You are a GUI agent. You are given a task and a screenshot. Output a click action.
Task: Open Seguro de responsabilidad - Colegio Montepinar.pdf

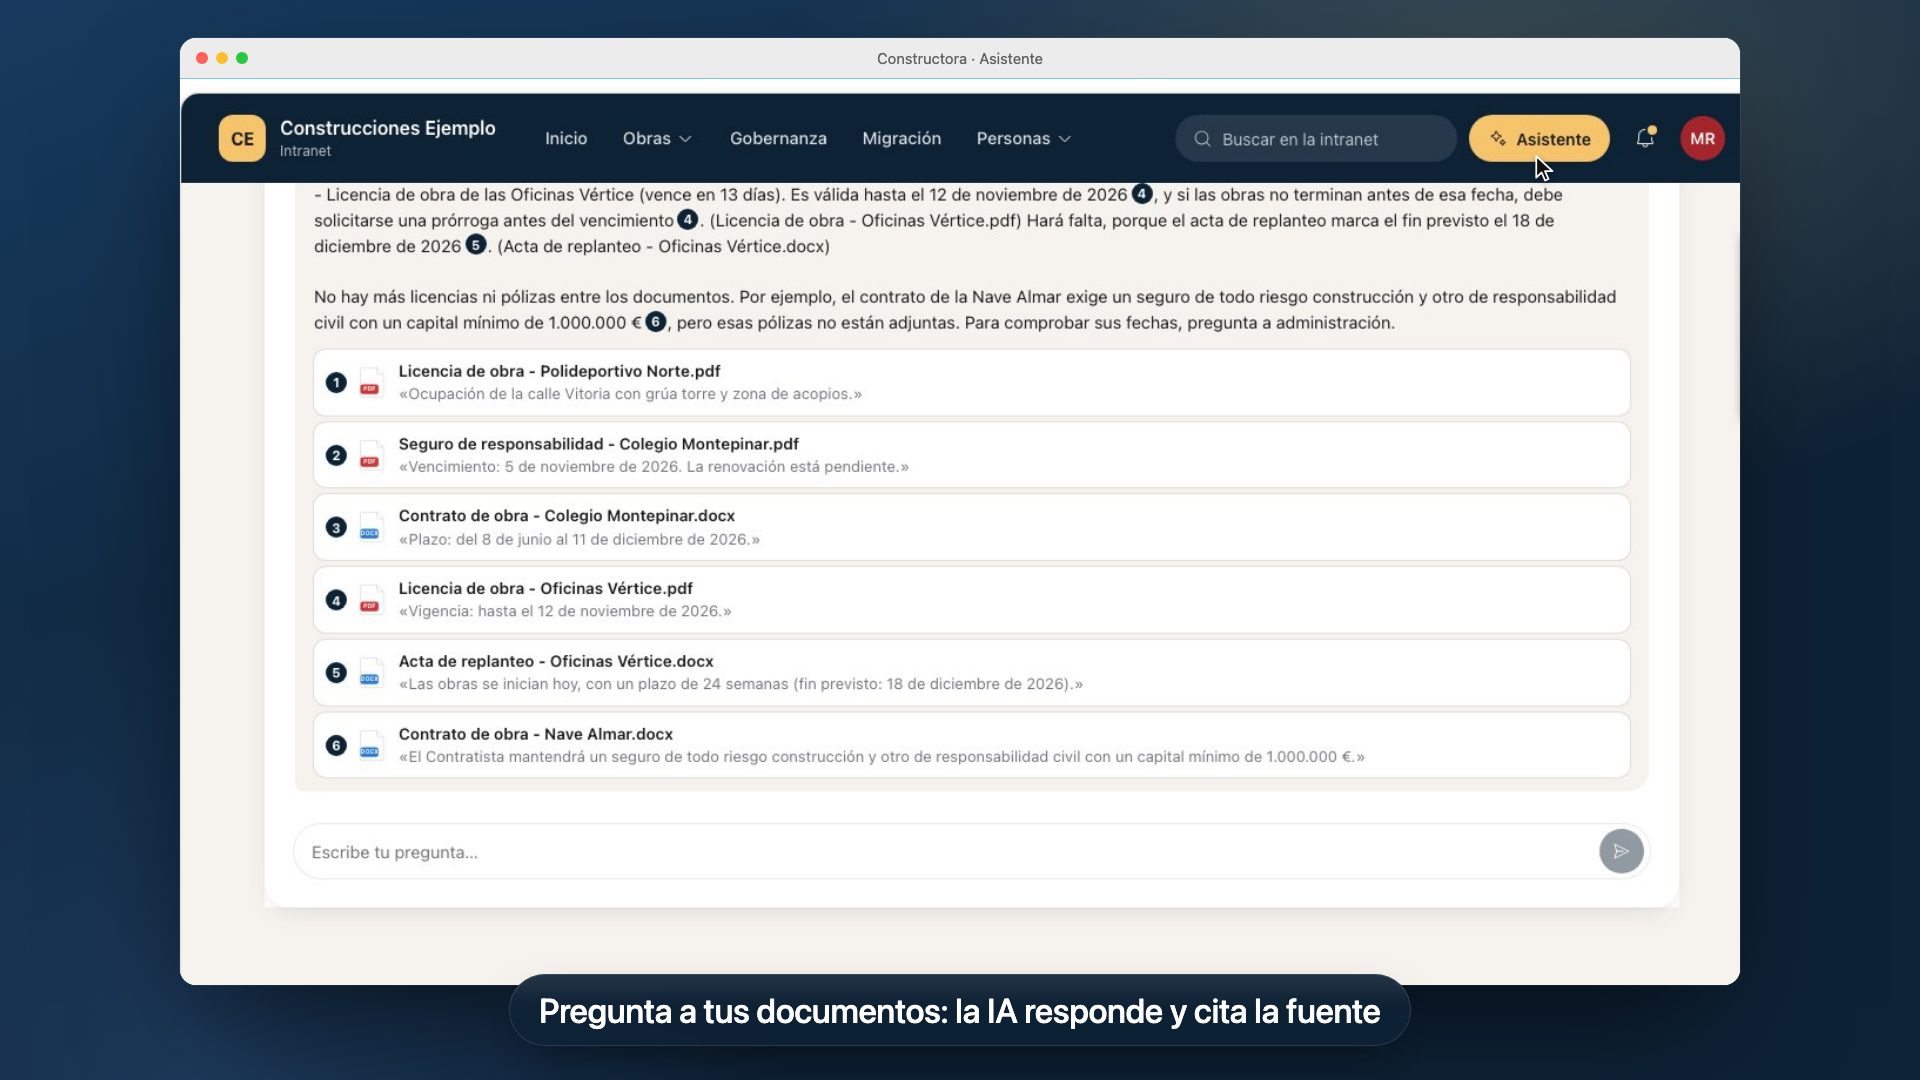972,455
